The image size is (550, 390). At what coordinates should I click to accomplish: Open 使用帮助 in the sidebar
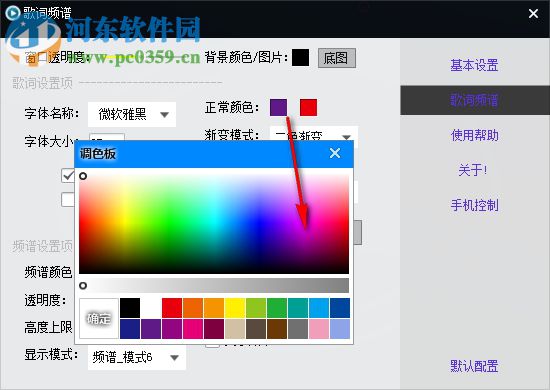point(474,135)
